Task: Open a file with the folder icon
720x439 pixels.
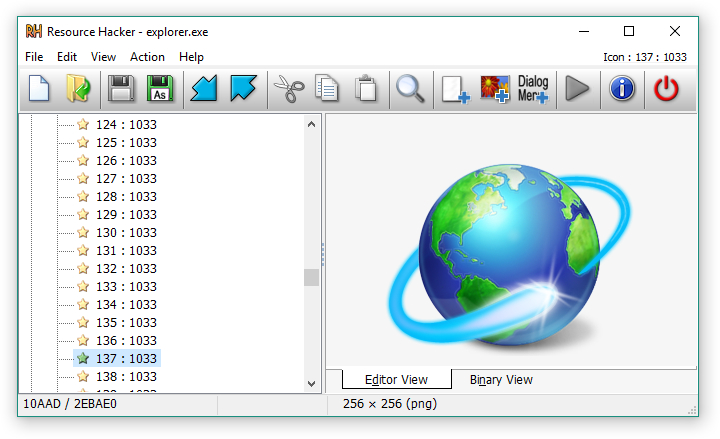Action: pos(78,88)
